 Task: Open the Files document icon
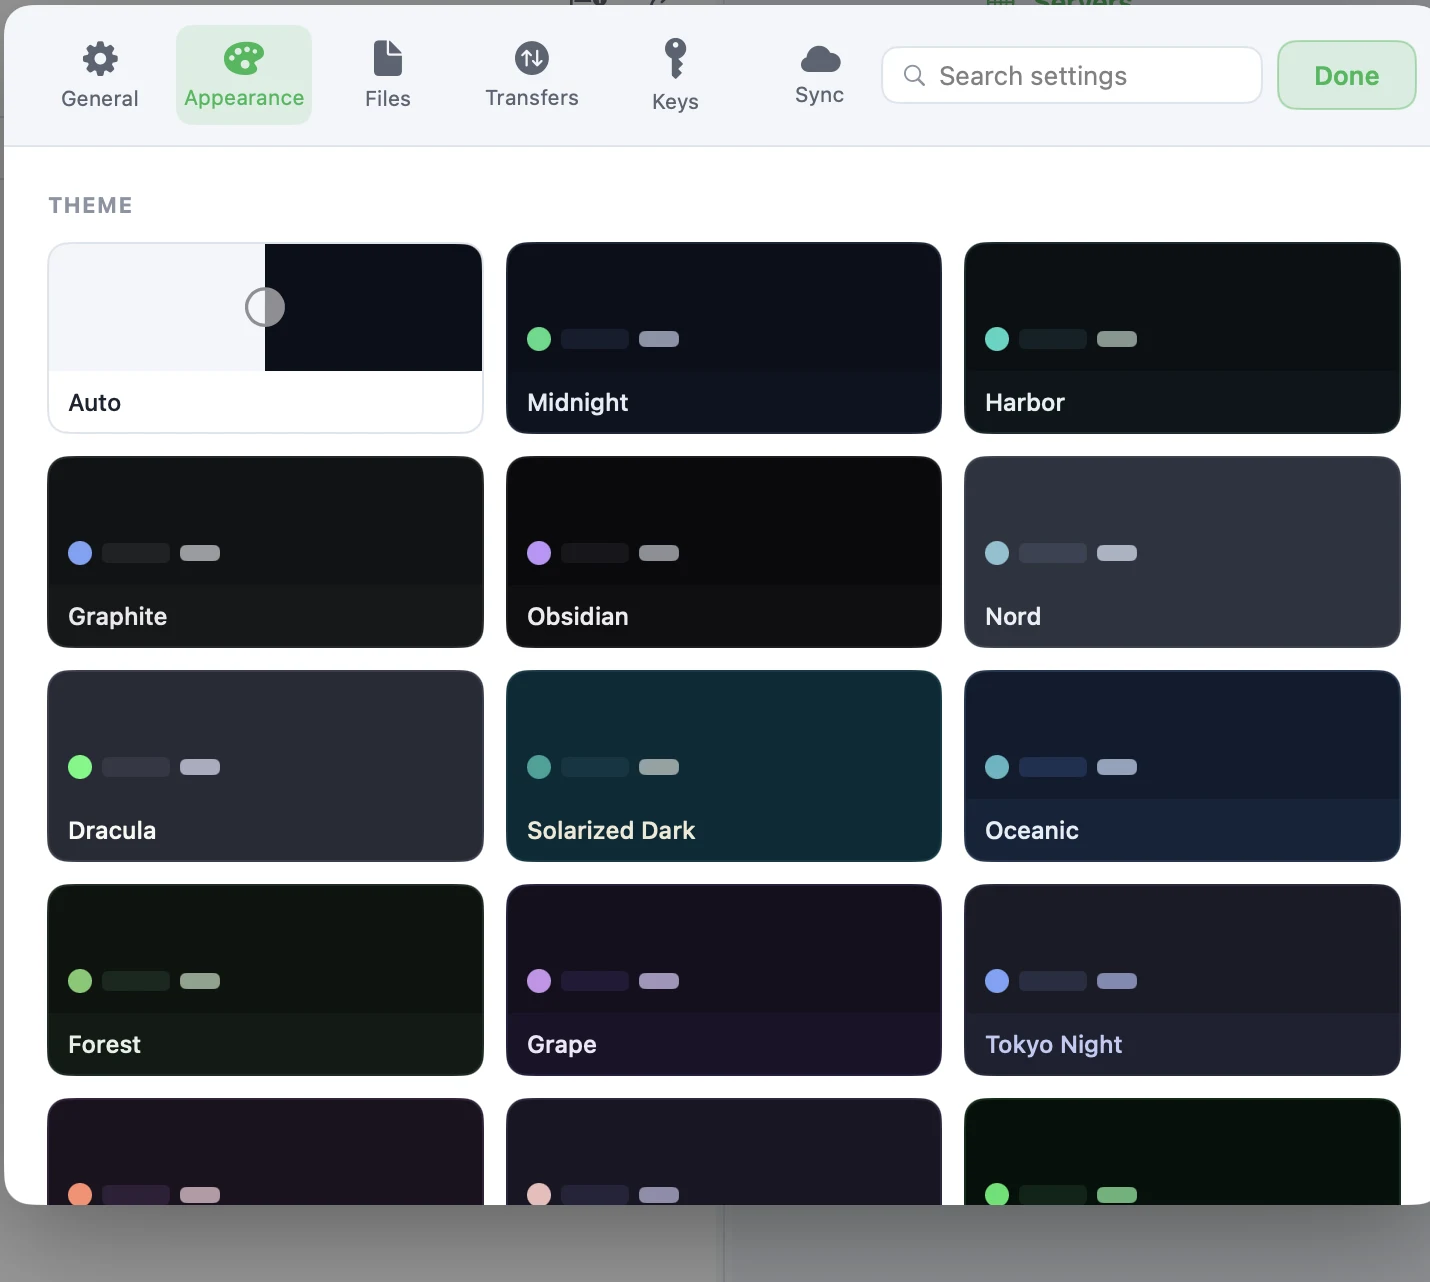click(388, 58)
